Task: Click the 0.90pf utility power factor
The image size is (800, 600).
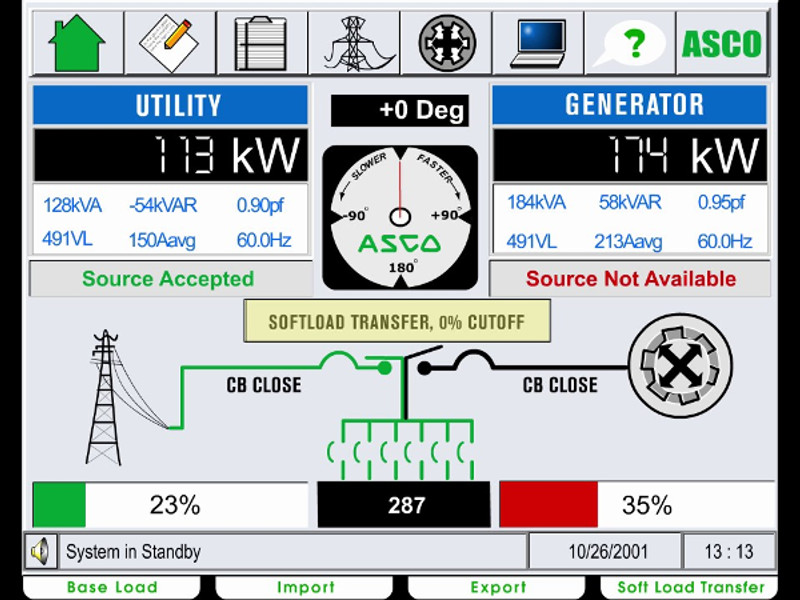Action: click(260, 205)
